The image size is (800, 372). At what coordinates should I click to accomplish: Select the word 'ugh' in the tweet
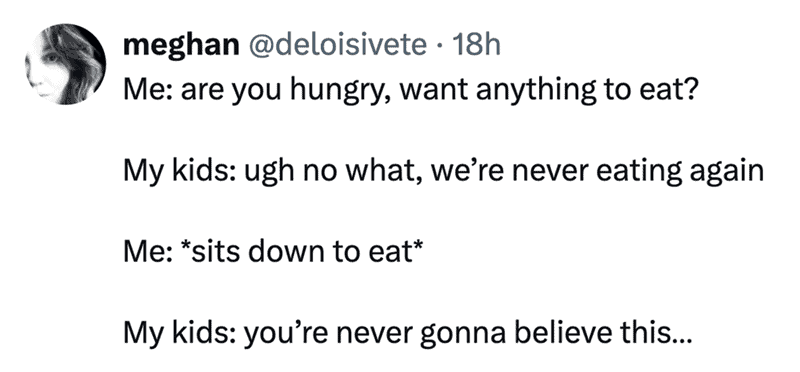[x=269, y=173]
